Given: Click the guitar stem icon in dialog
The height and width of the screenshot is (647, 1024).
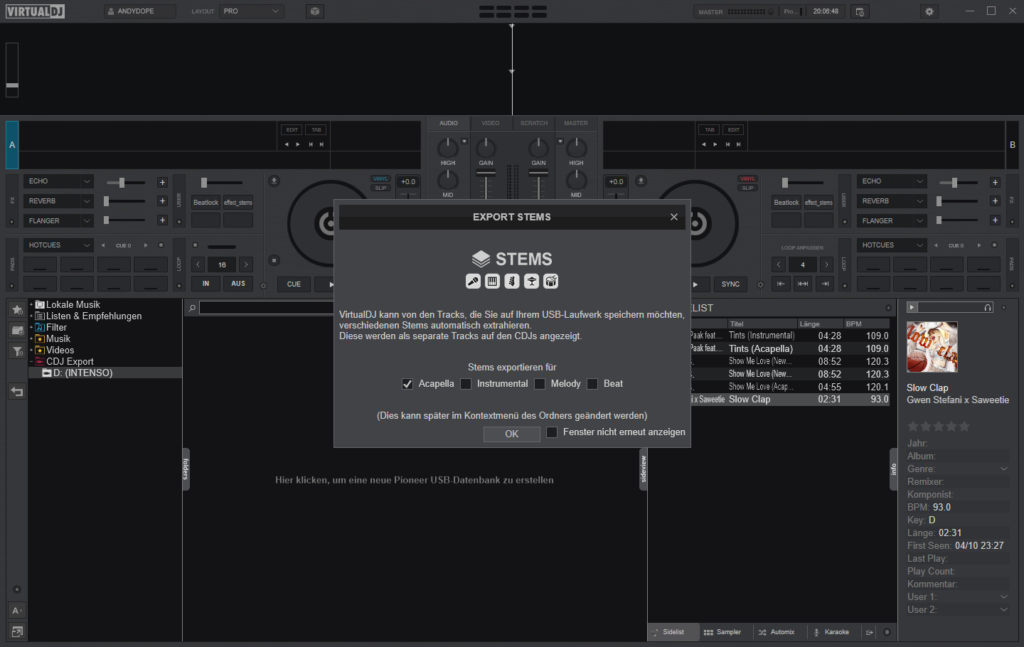Looking at the screenshot, I should tap(512, 281).
